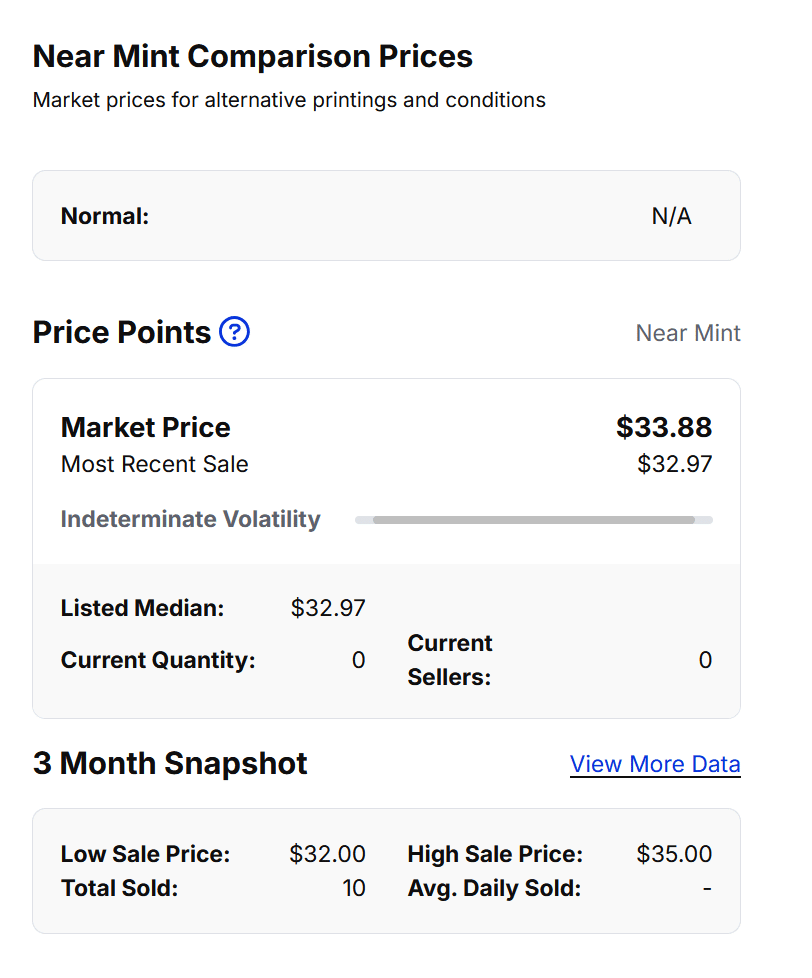Select the N/A value for Normal
This screenshot has height=978, width=812.
[672, 215]
